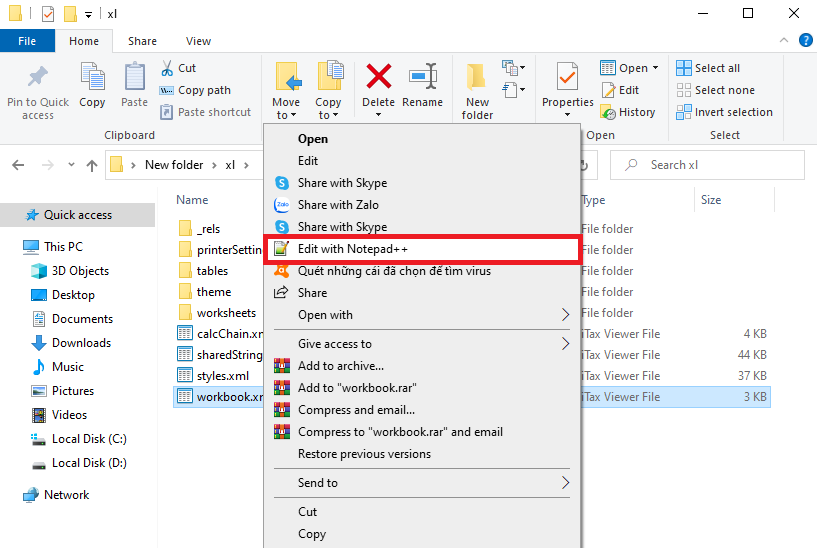Choose Compress to "workbook.rar" and email
The width and height of the screenshot is (818, 548).
pyautogui.click(x=400, y=432)
